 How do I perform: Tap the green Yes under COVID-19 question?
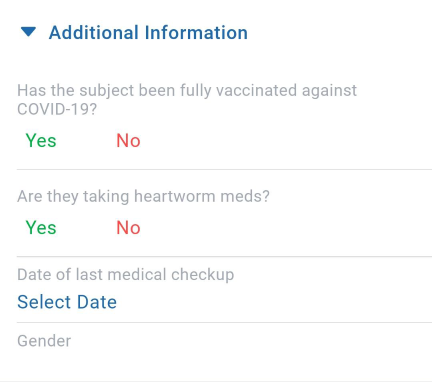(x=41, y=140)
